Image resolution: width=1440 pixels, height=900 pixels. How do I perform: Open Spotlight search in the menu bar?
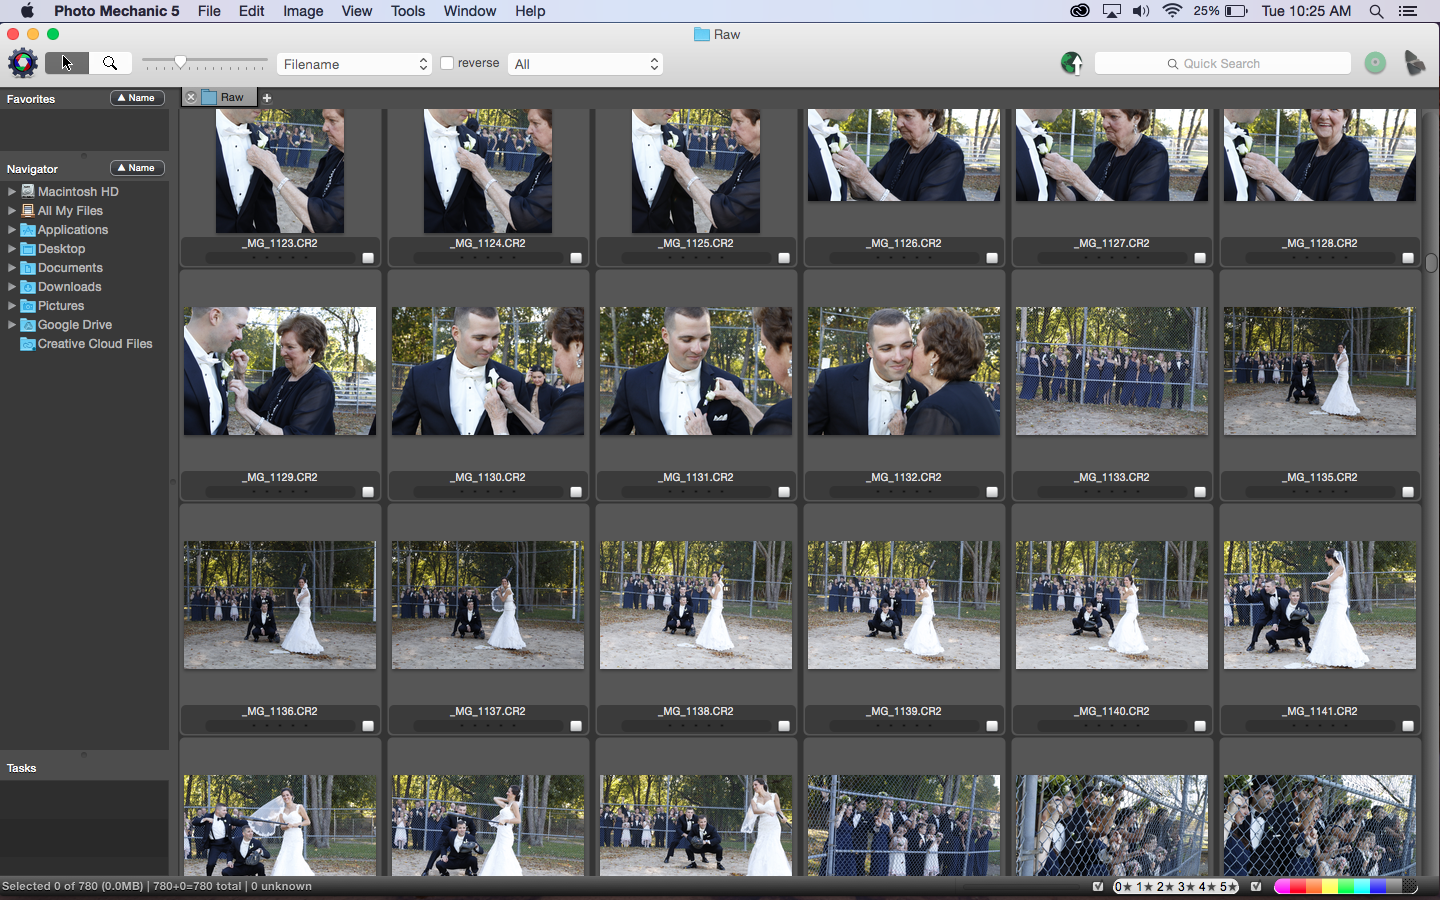[1376, 11]
